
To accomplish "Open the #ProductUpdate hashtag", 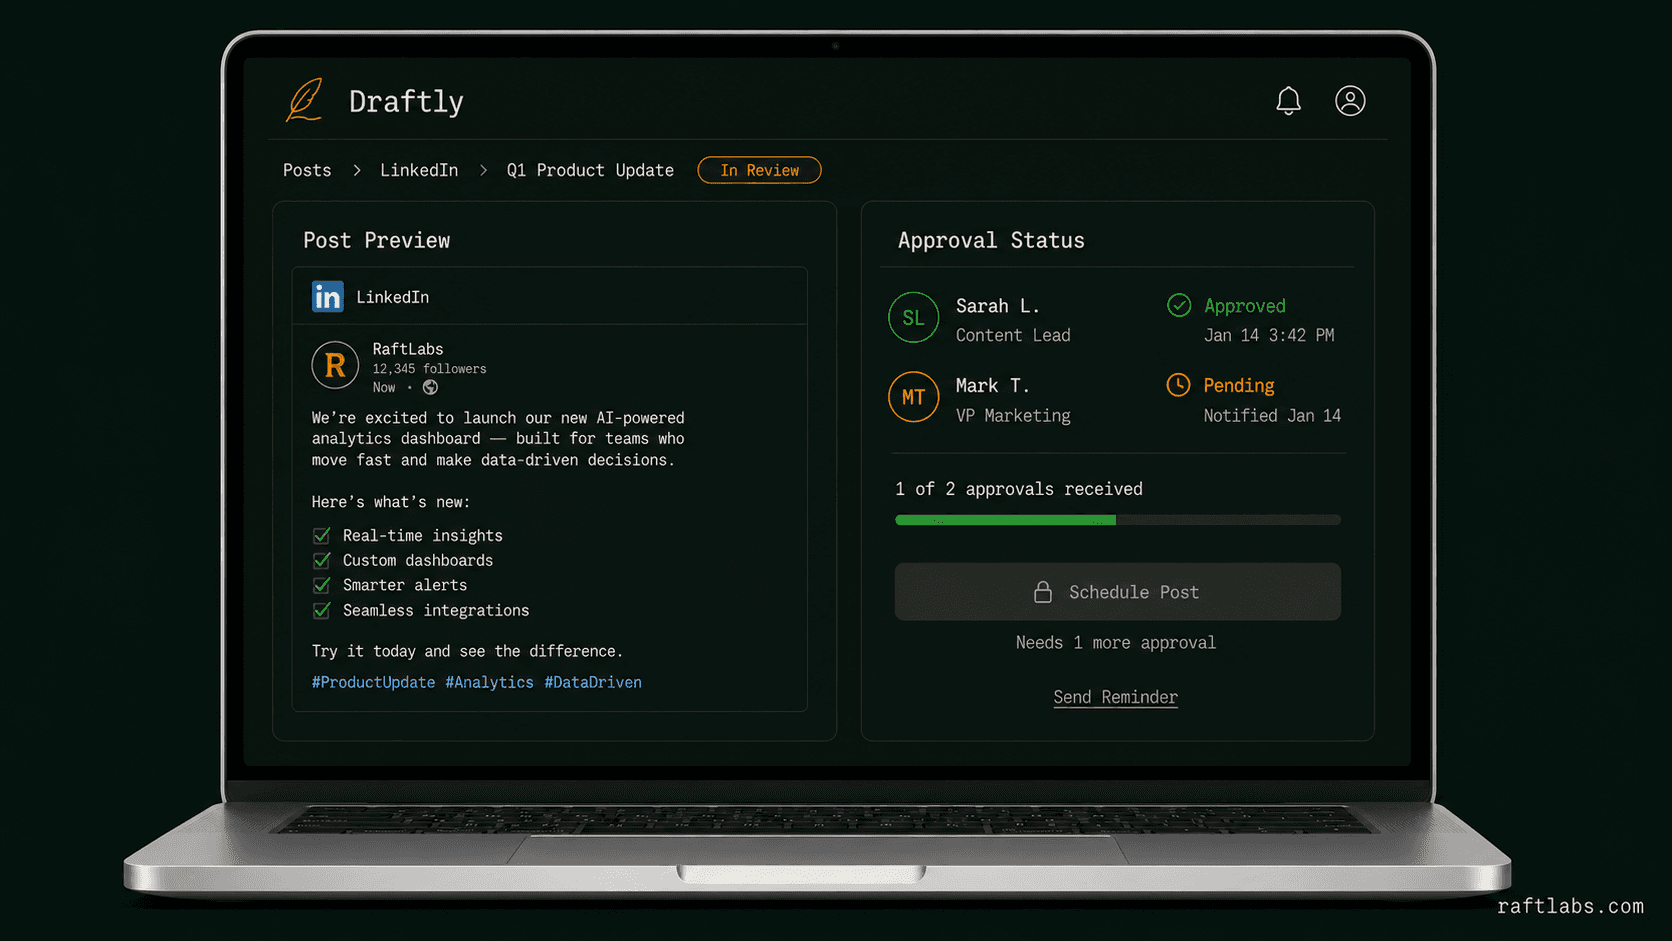I will tap(373, 682).
